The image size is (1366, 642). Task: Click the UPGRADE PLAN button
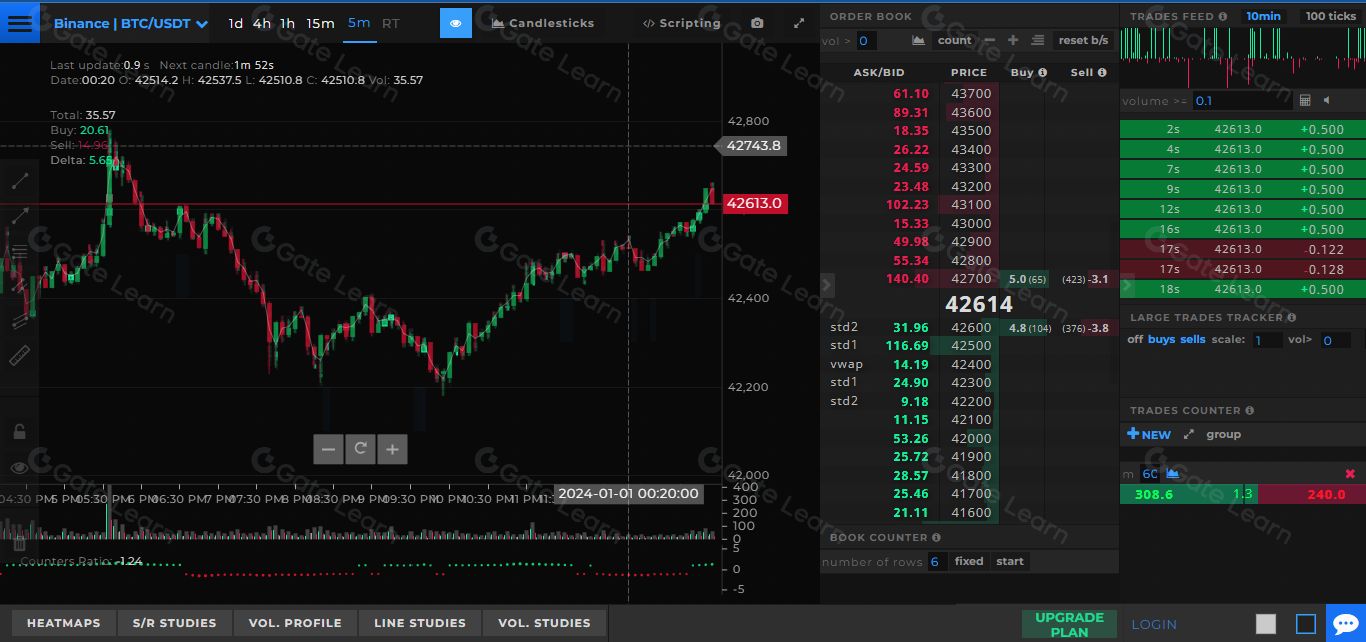pyautogui.click(x=1069, y=624)
